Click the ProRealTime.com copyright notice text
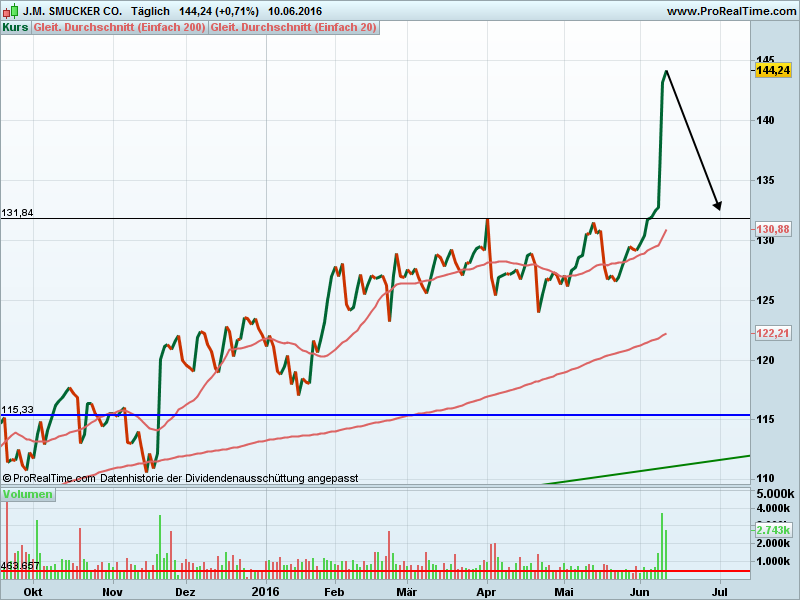Screen dimensions: 800x600 [x=180, y=479]
